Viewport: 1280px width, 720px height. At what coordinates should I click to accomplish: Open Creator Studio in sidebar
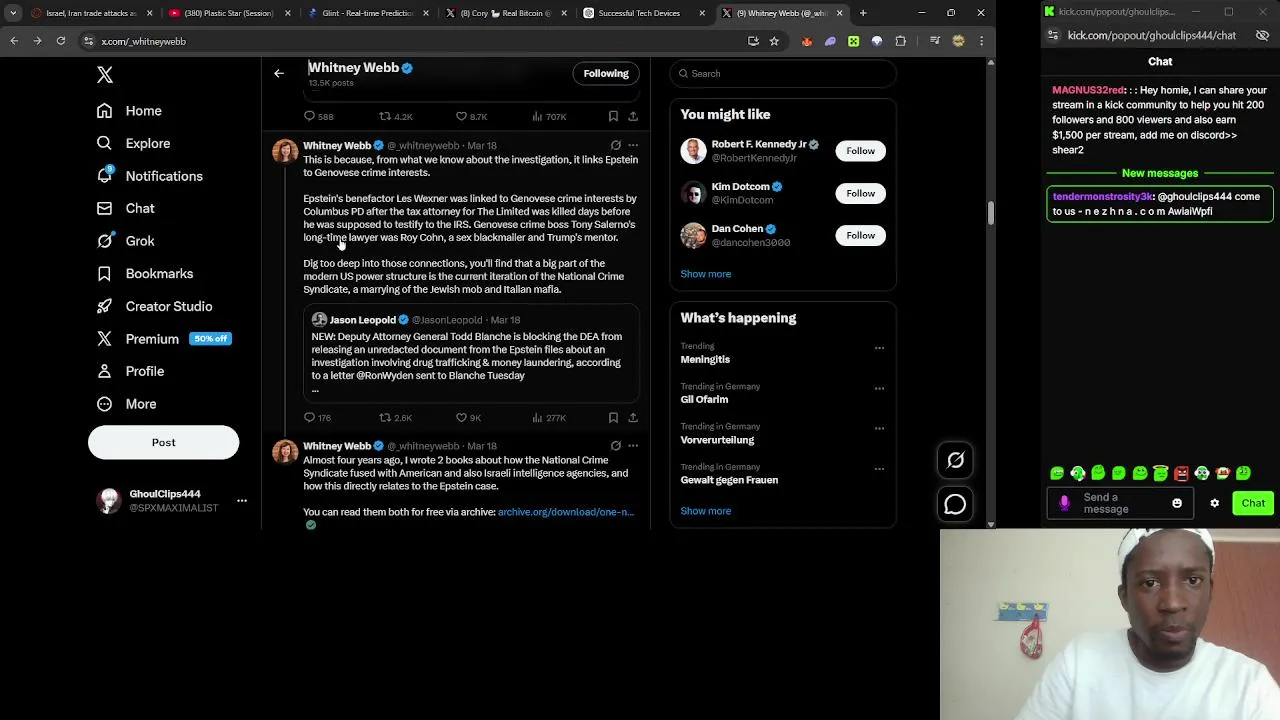click(154, 306)
